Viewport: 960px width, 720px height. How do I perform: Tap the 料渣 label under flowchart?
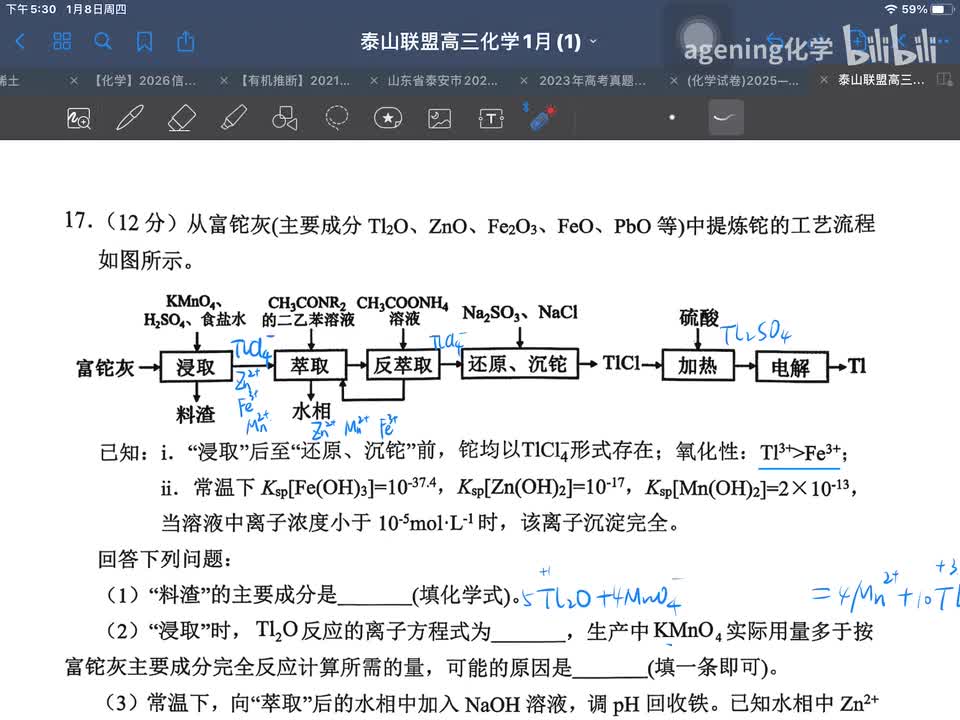[x=195, y=414]
